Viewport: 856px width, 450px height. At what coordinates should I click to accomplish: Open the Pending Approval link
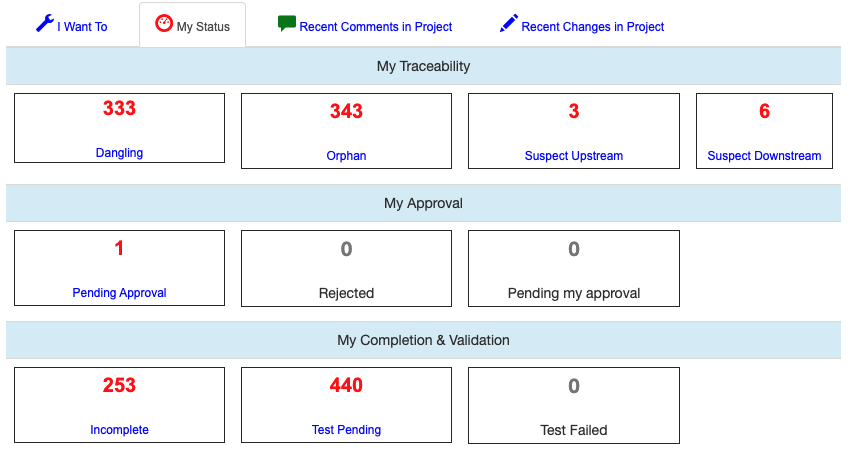click(x=119, y=293)
